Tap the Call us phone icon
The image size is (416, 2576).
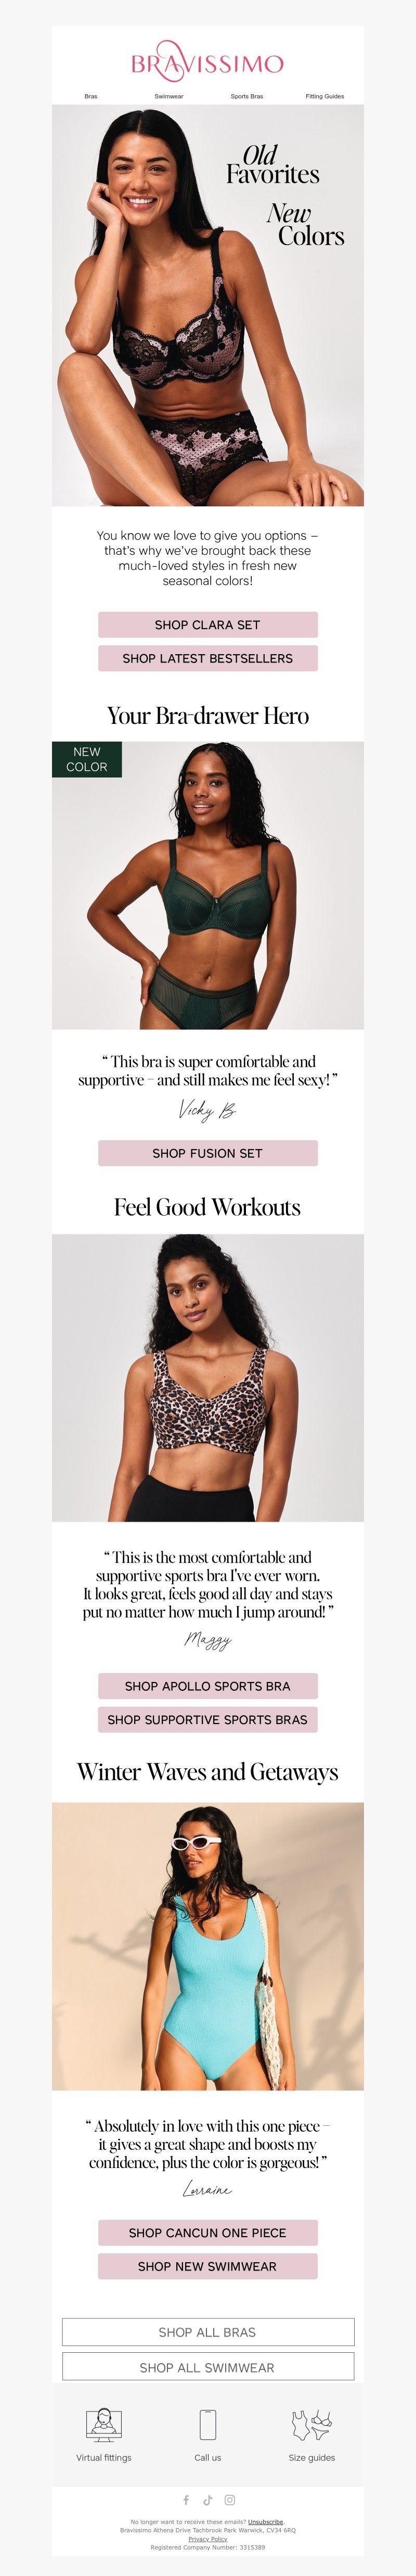tap(208, 2424)
